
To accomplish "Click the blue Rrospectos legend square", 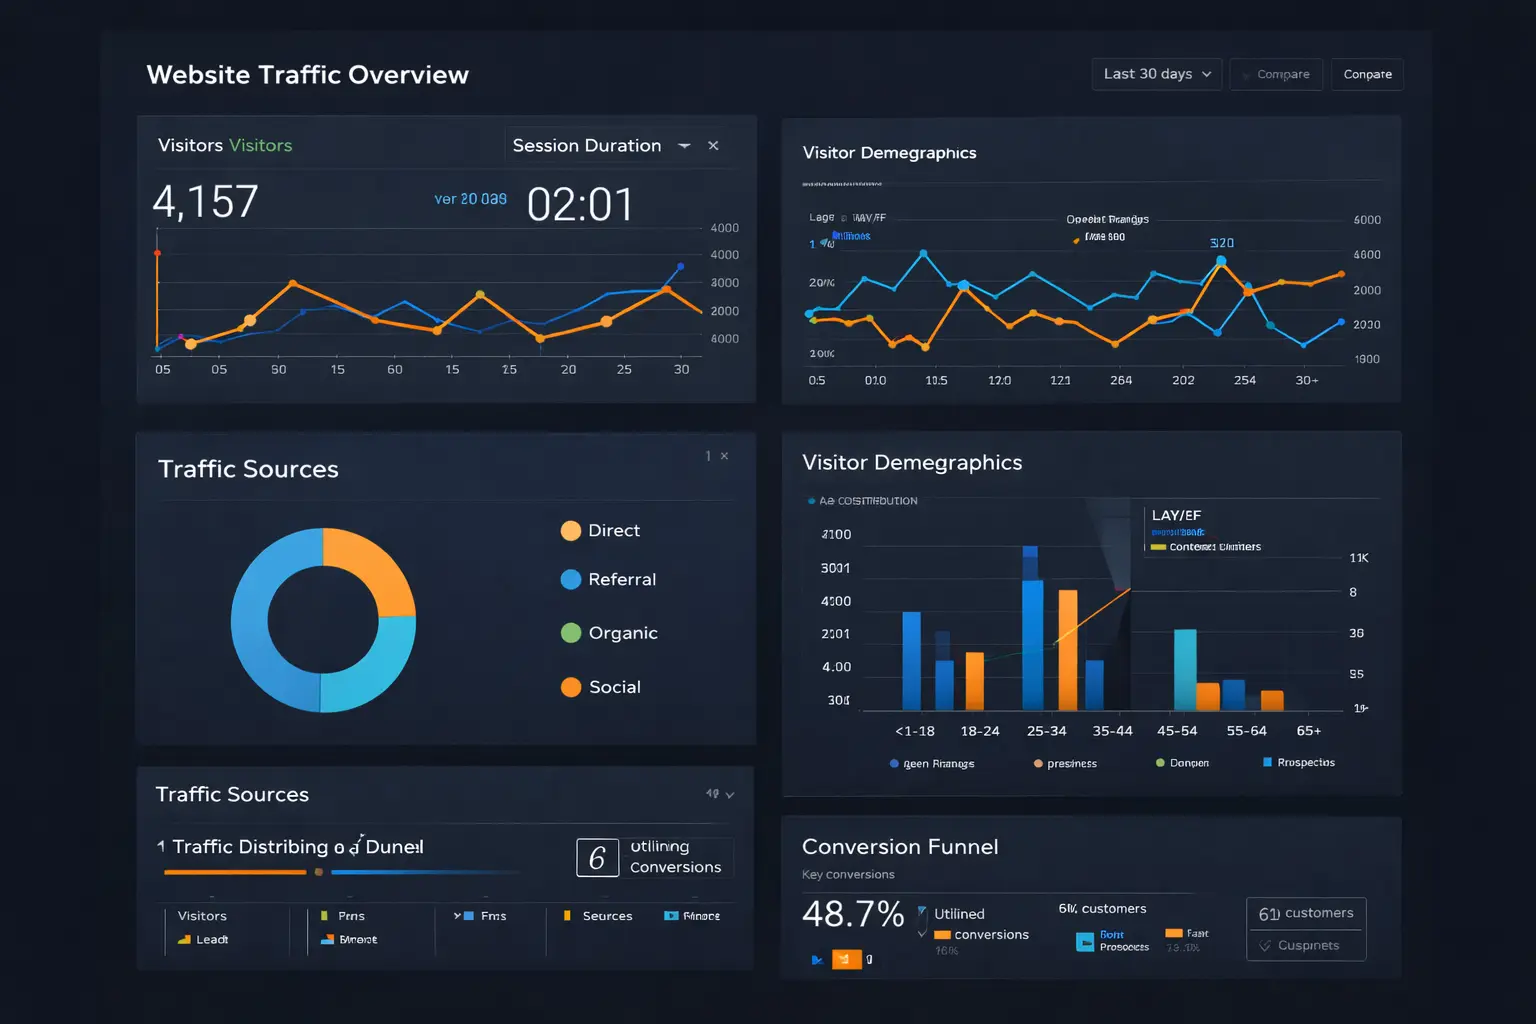I will pos(1267,762).
